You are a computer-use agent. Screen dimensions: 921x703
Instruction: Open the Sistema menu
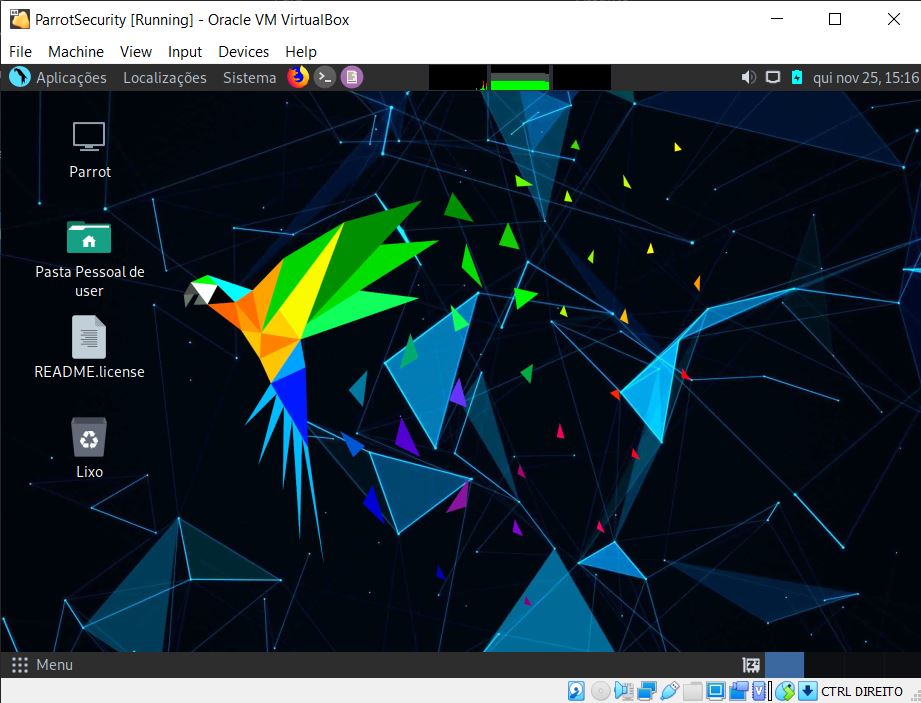coord(249,78)
